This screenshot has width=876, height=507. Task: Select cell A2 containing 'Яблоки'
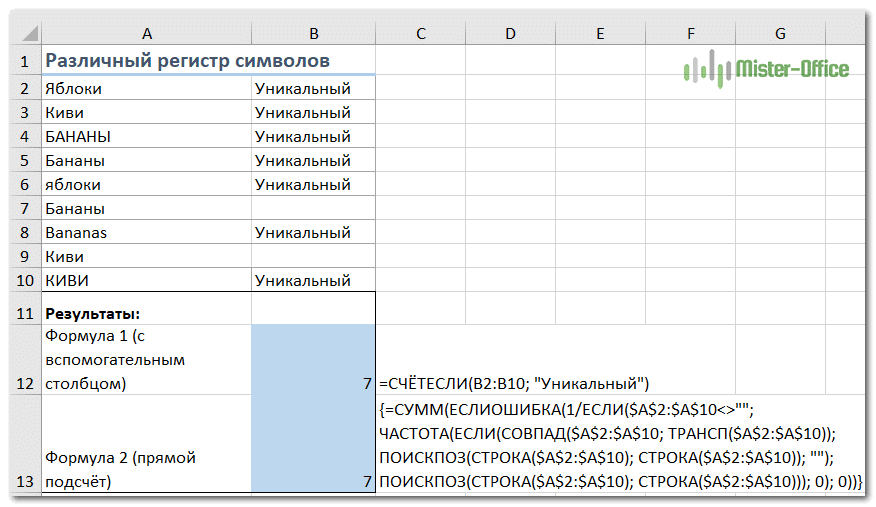[146, 88]
